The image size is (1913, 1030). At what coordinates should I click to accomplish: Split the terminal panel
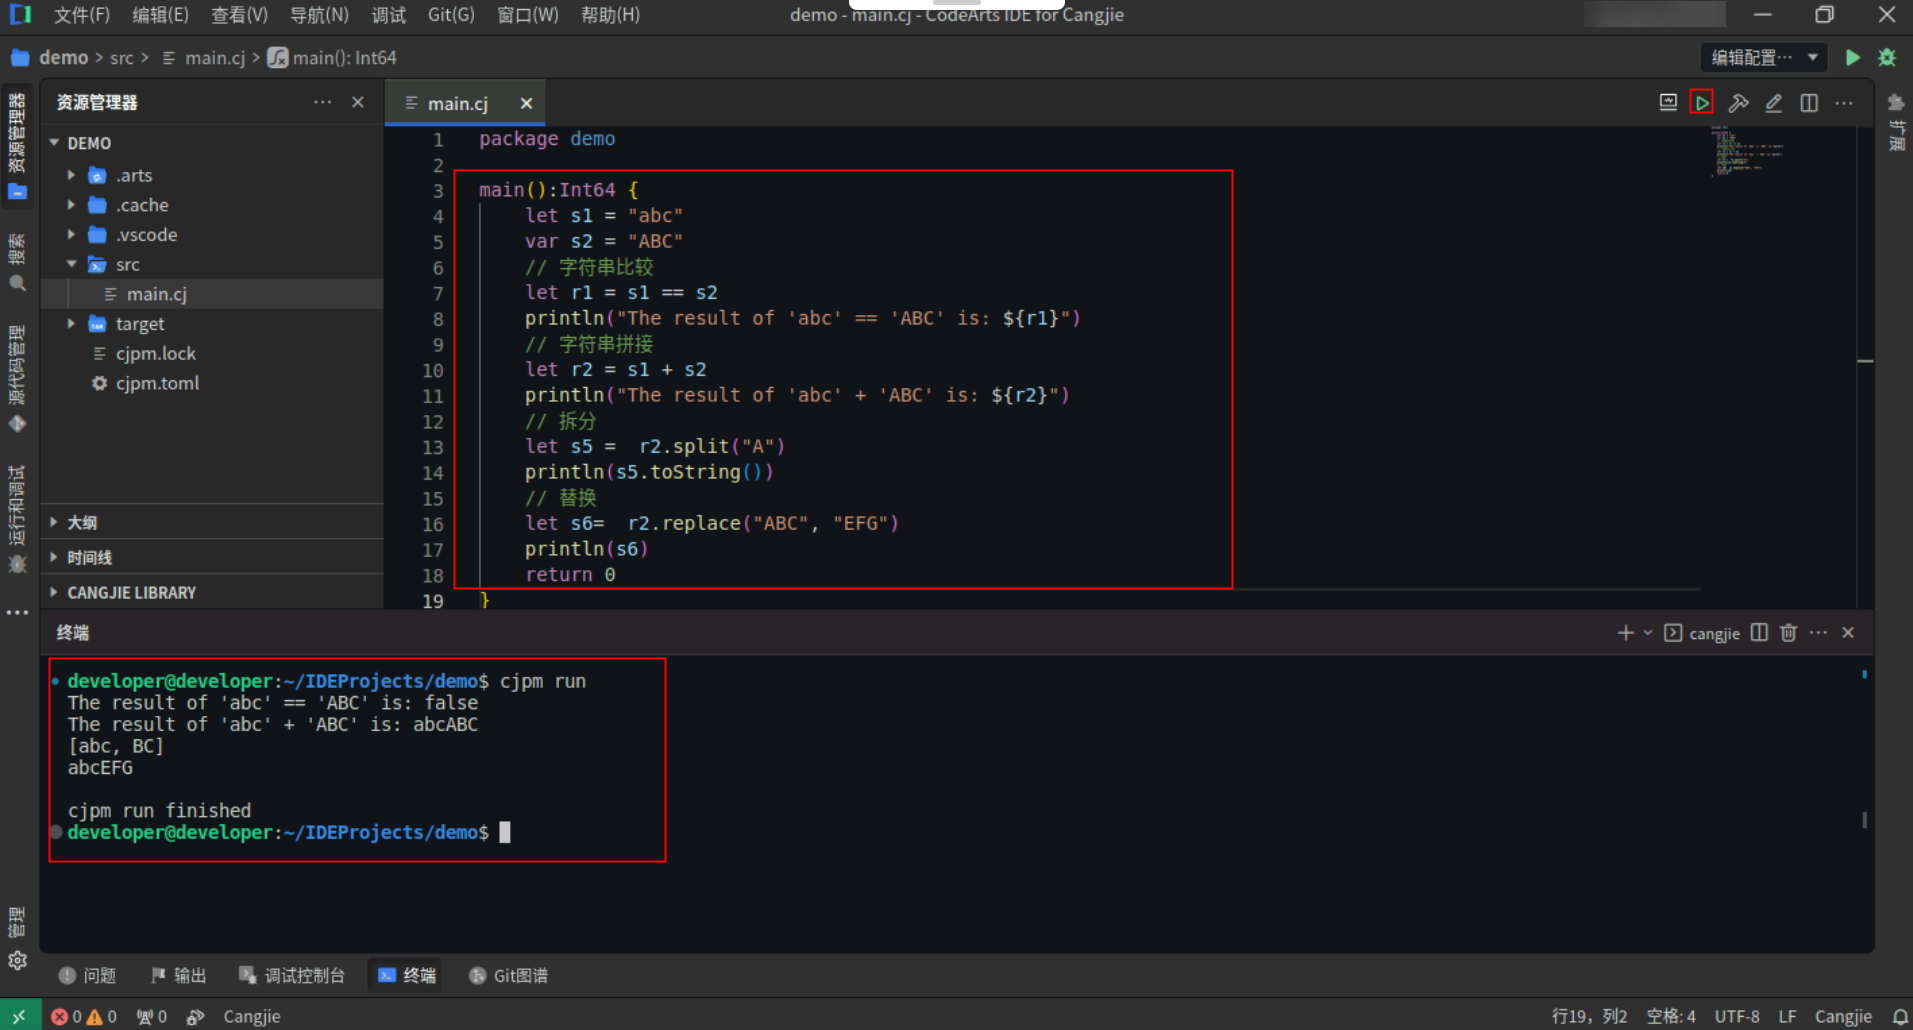[x=1759, y=633]
